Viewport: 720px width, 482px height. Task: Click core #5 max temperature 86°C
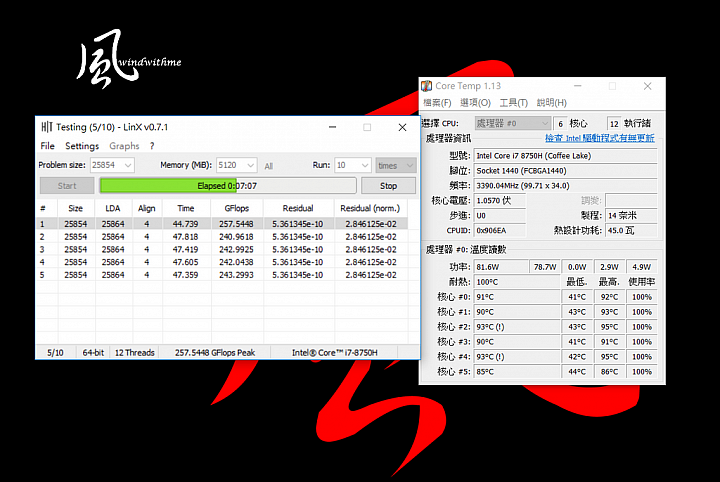pos(609,372)
